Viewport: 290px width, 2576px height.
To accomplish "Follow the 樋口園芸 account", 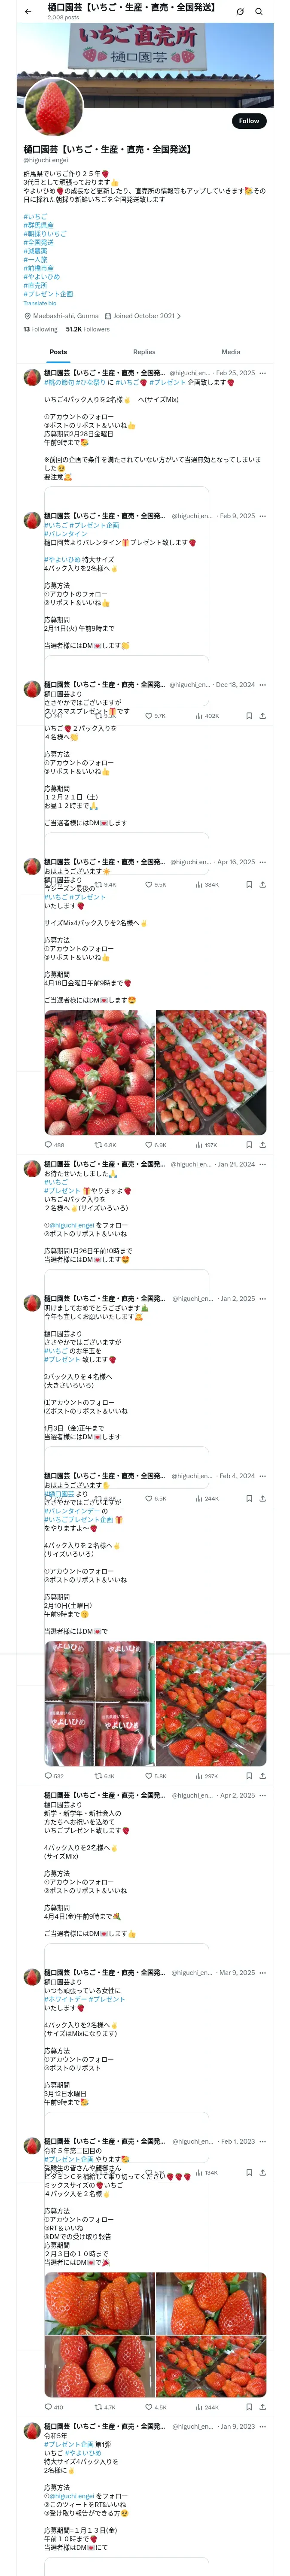I will [x=248, y=121].
